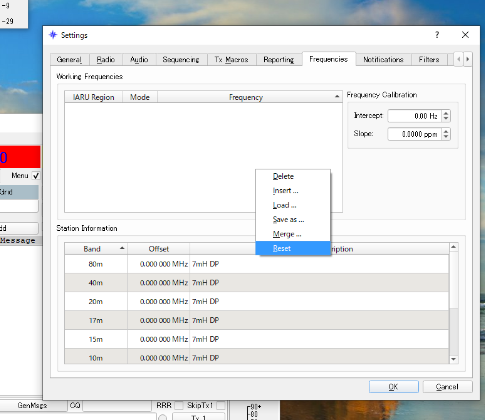This screenshot has height=420, width=485.
Task: Confirm settings with the OK button
Action: click(x=394, y=387)
